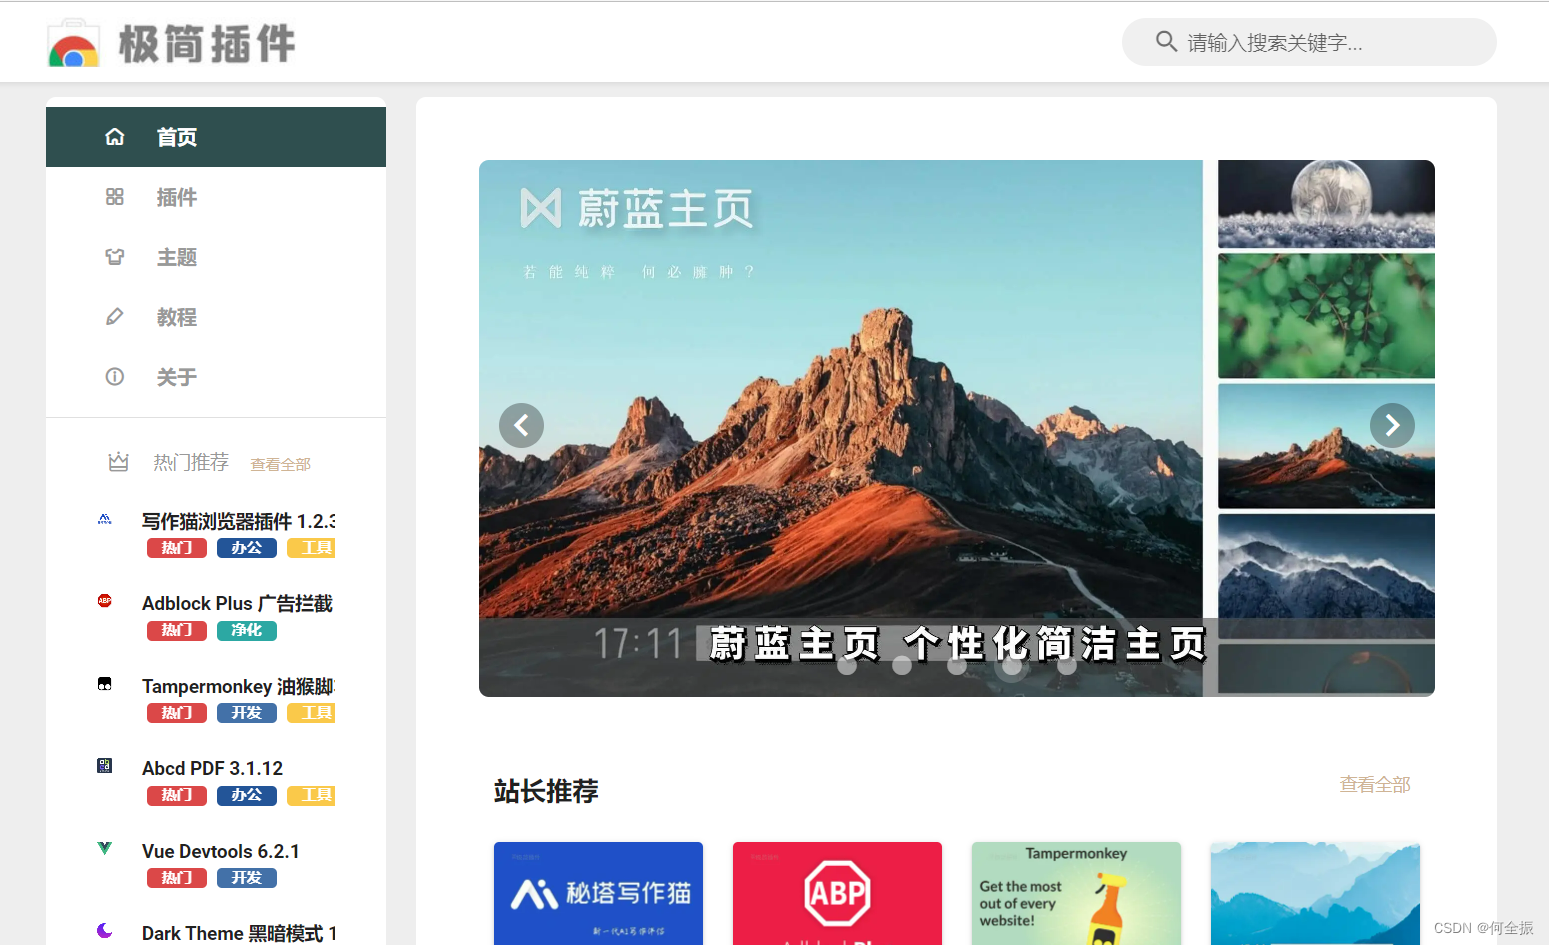Open Tampermonkey 油猴脚本 entry

coord(238,686)
